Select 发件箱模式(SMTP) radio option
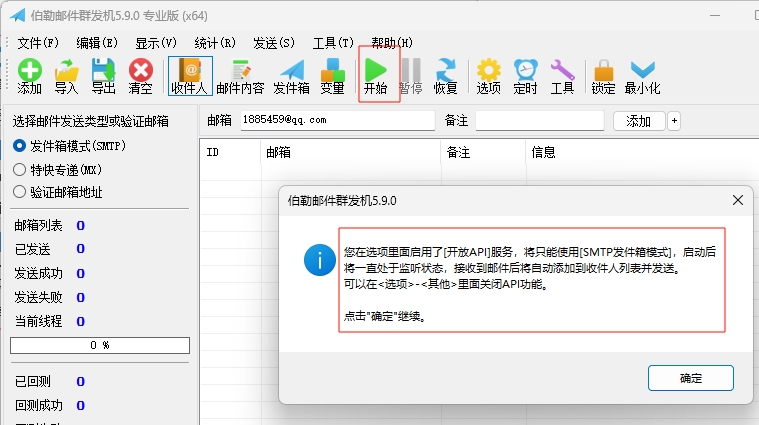Screen dimensions: 759x425 [19, 146]
